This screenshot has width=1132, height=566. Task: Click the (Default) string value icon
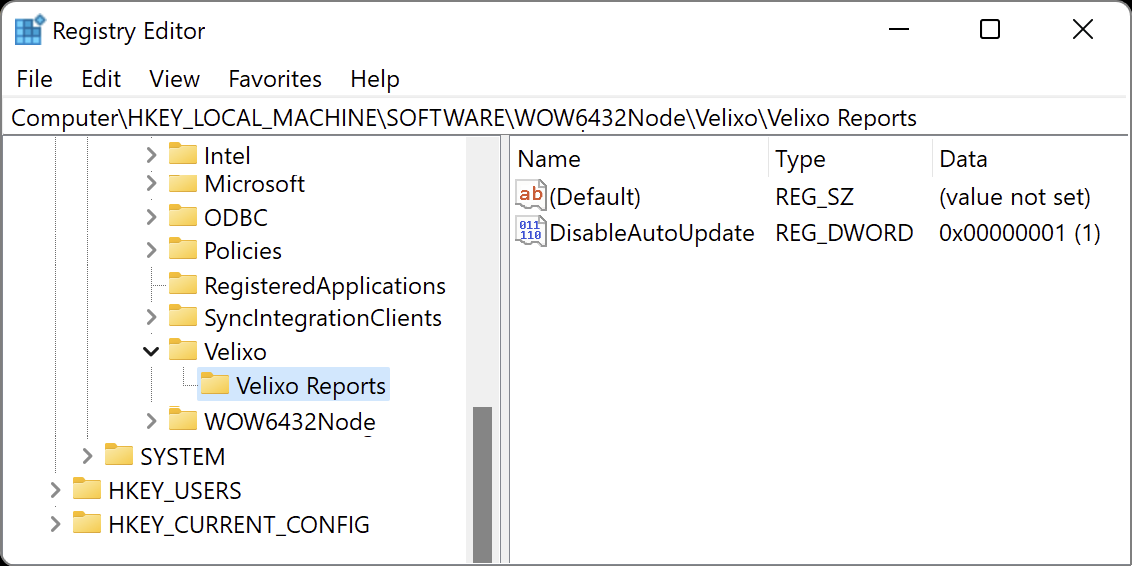click(531, 196)
